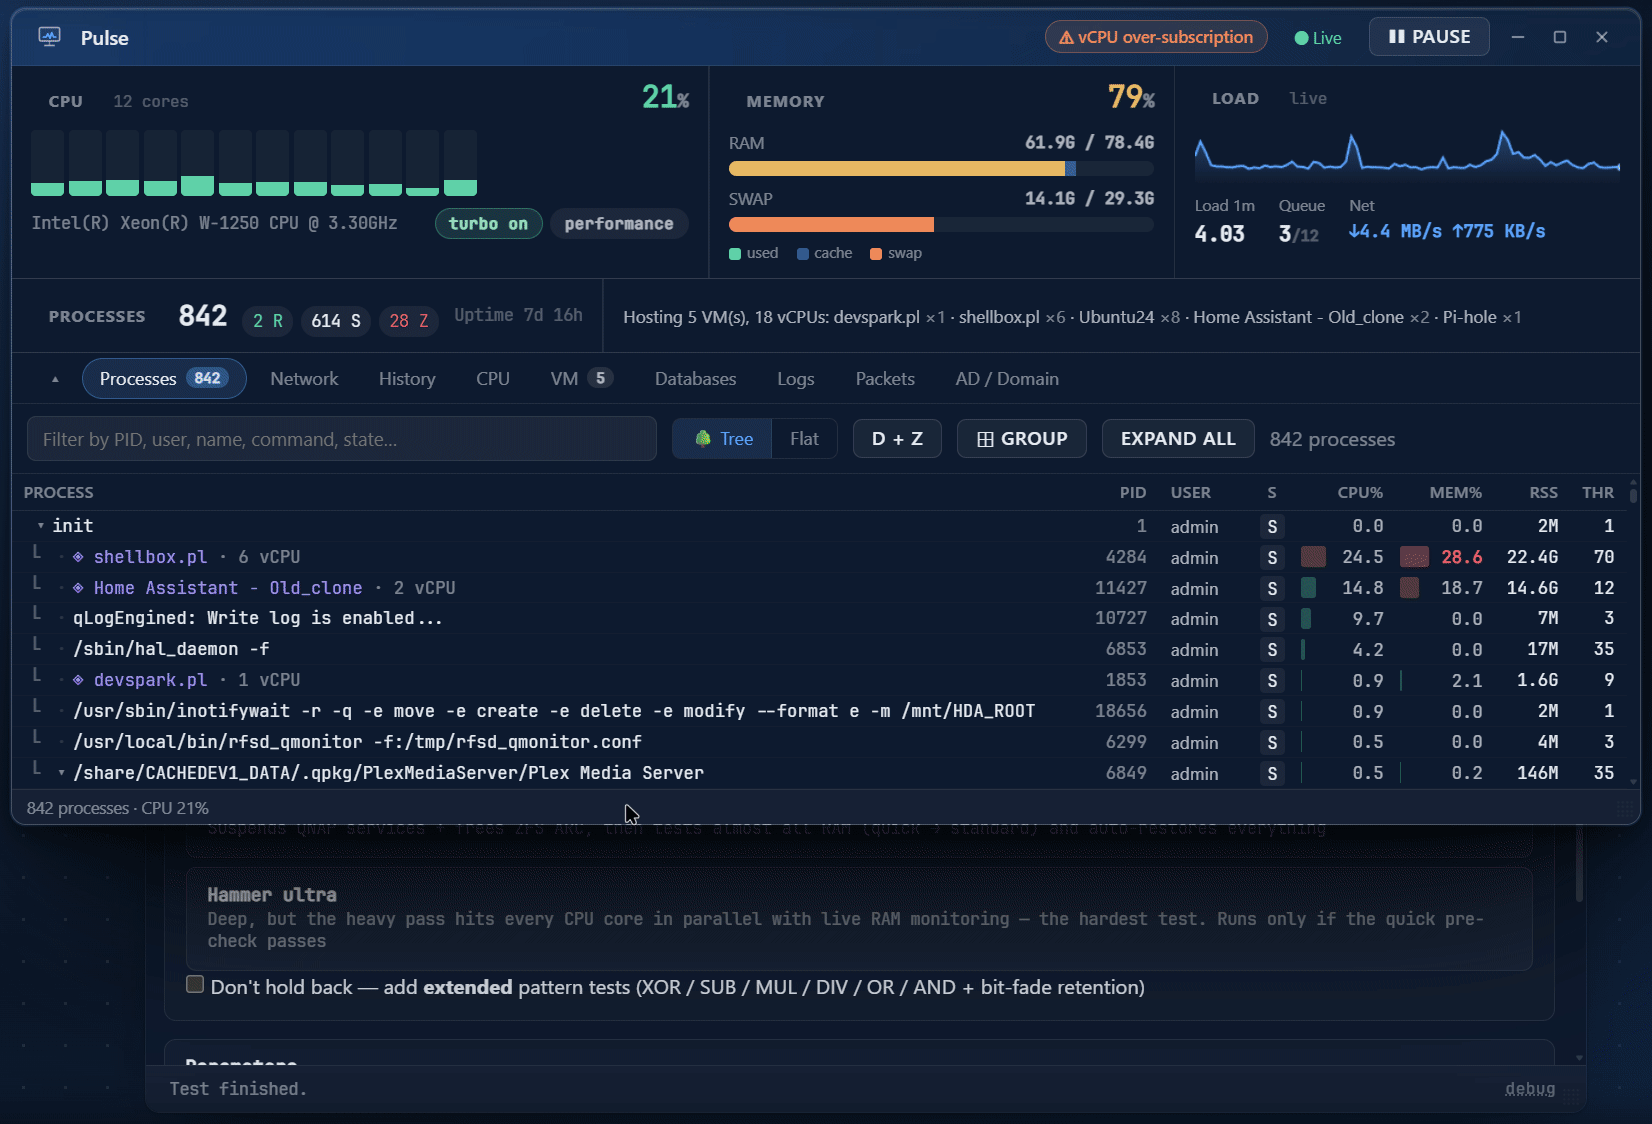Image resolution: width=1652 pixels, height=1124 pixels.
Task: Toggle the 'turbo on' CPU badge
Action: click(x=488, y=224)
